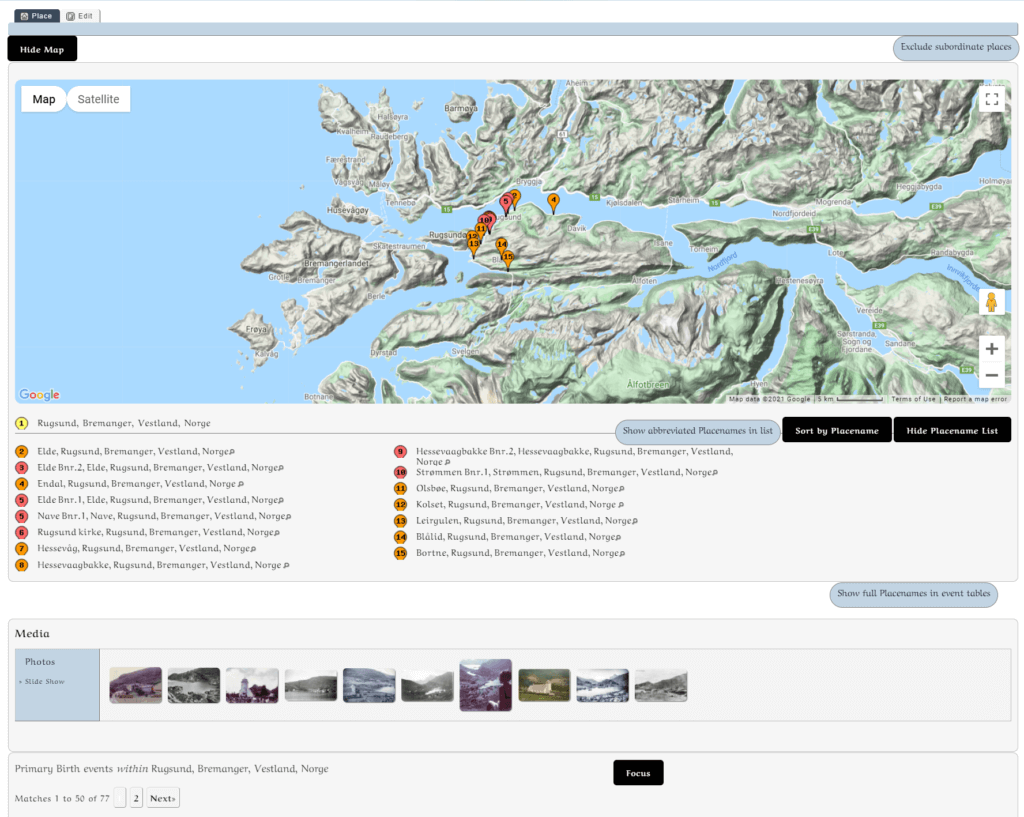
Task: Zoom out on the map
Action: point(991,375)
